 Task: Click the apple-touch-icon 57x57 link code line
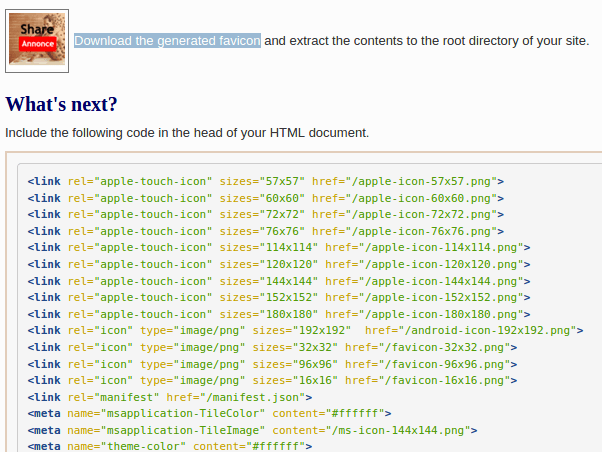tap(266, 181)
